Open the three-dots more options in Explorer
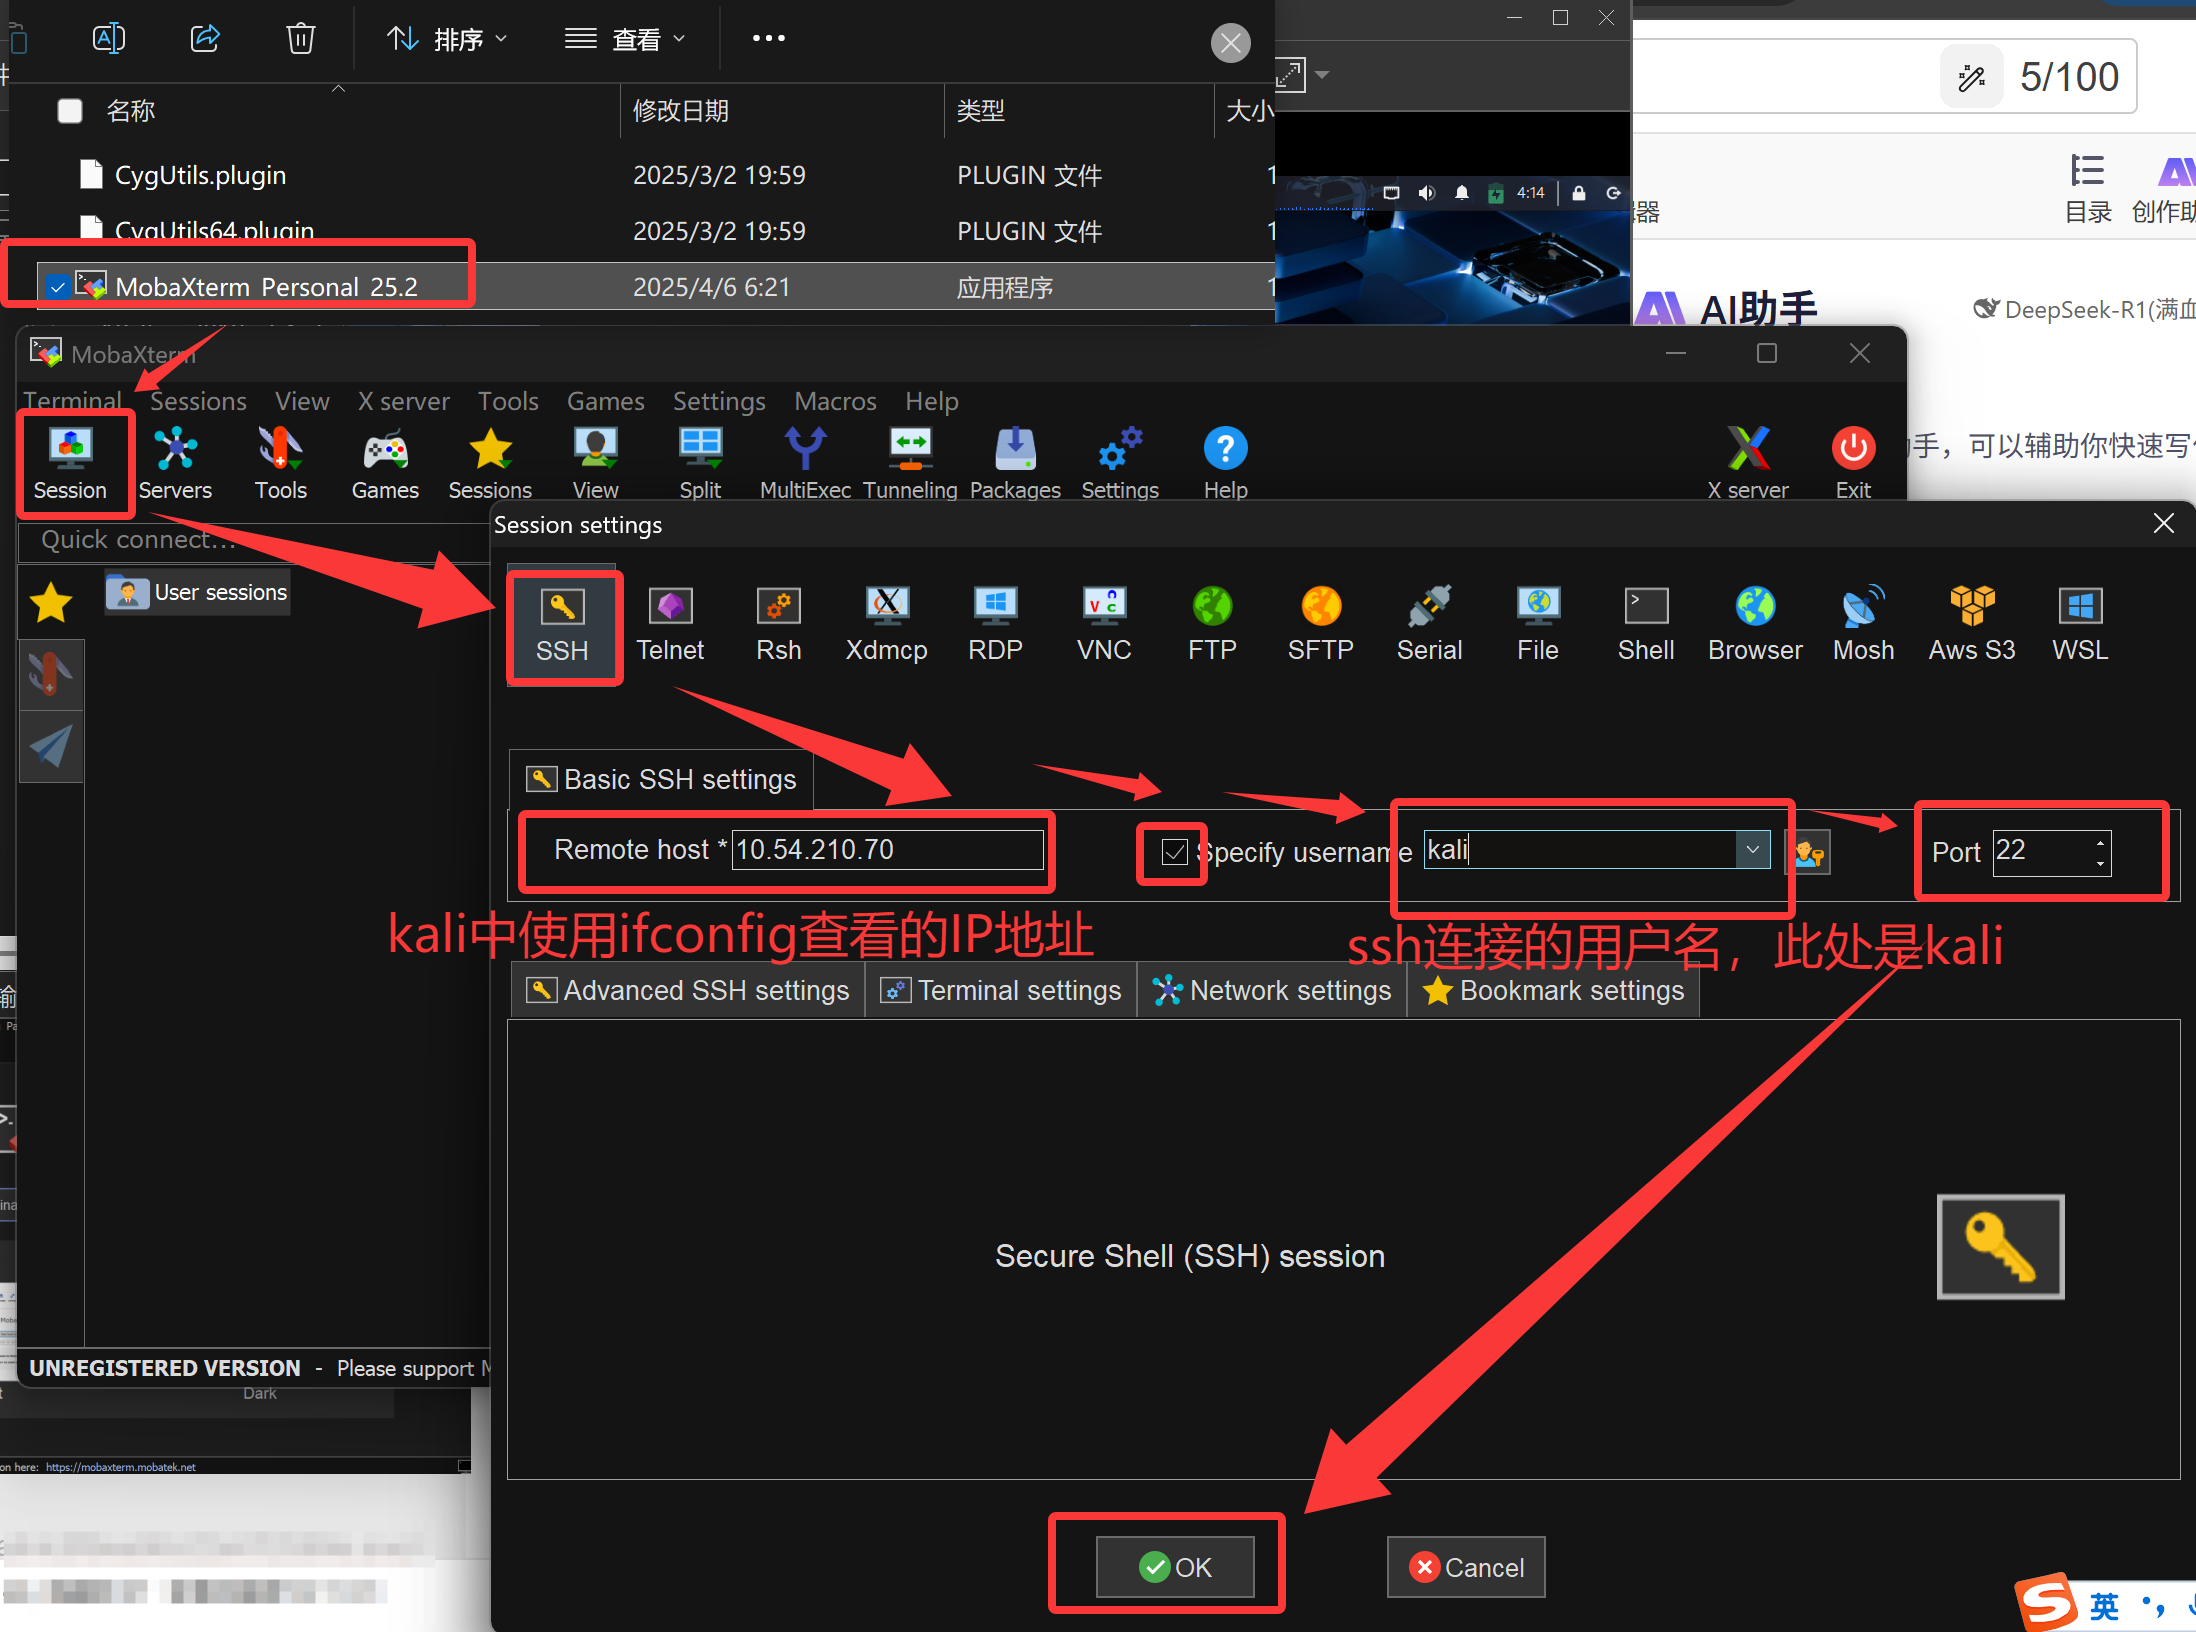The height and width of the screenshot is (1632, 2196). [768, 39]
